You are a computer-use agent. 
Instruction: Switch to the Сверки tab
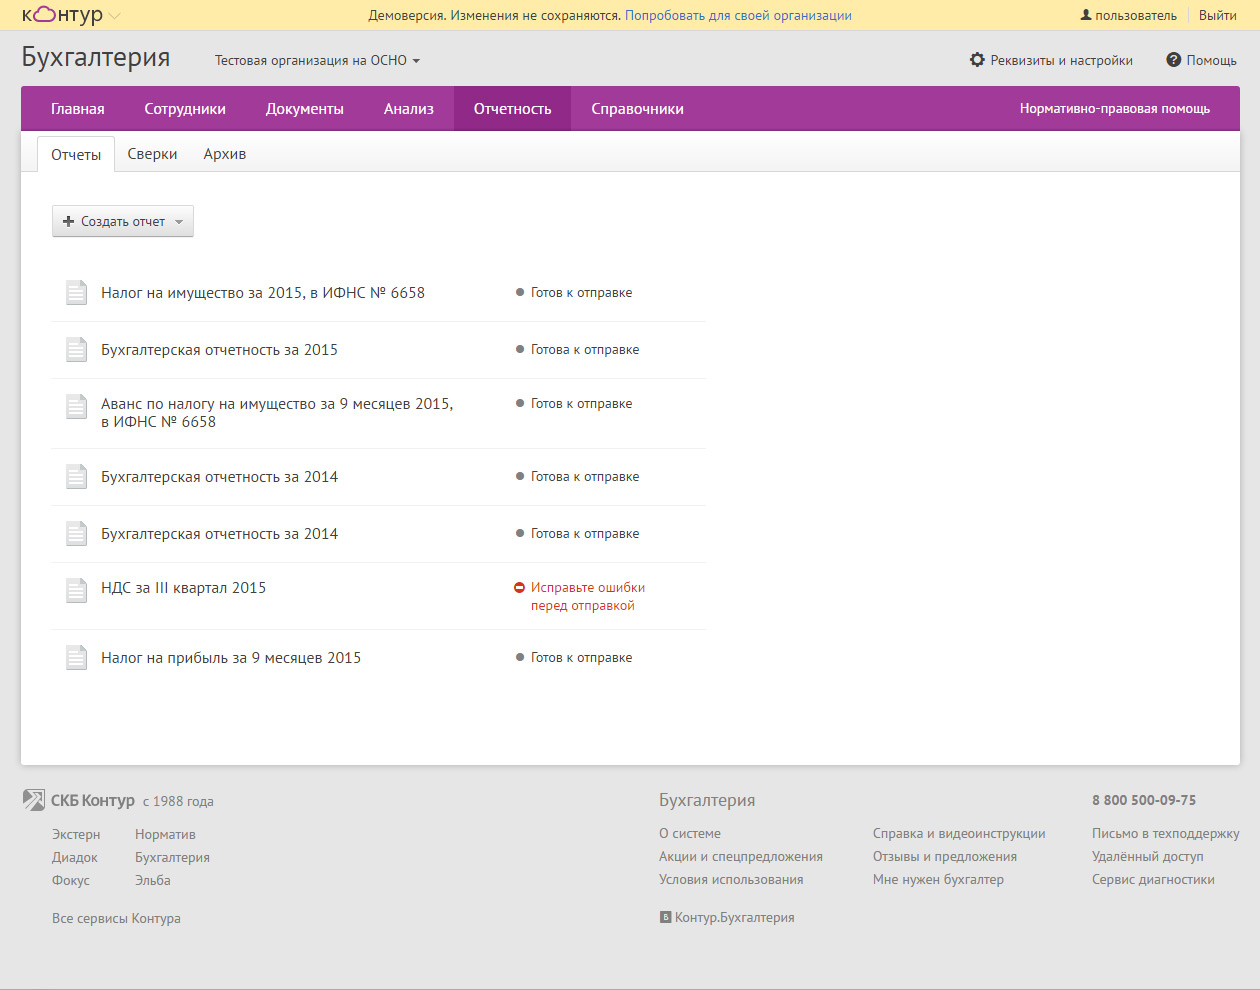[152, 154]
